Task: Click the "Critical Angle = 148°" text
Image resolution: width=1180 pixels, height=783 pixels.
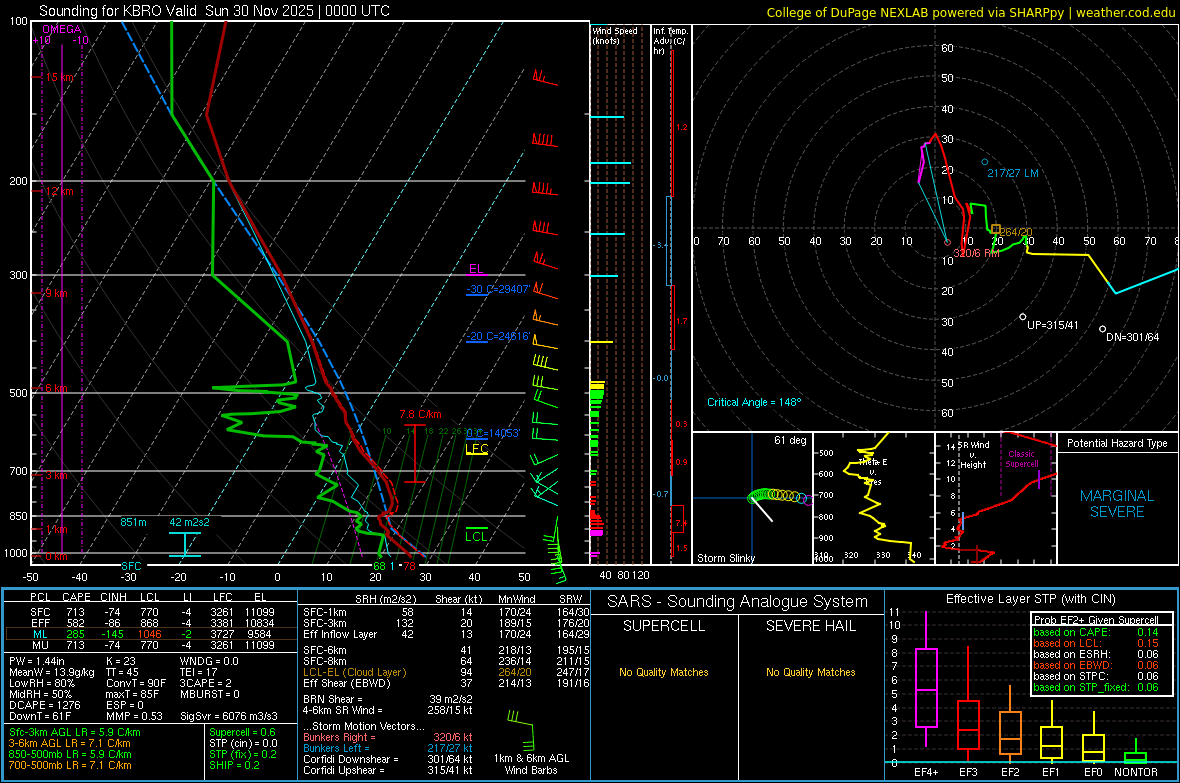Action: (x=754, y=402)
